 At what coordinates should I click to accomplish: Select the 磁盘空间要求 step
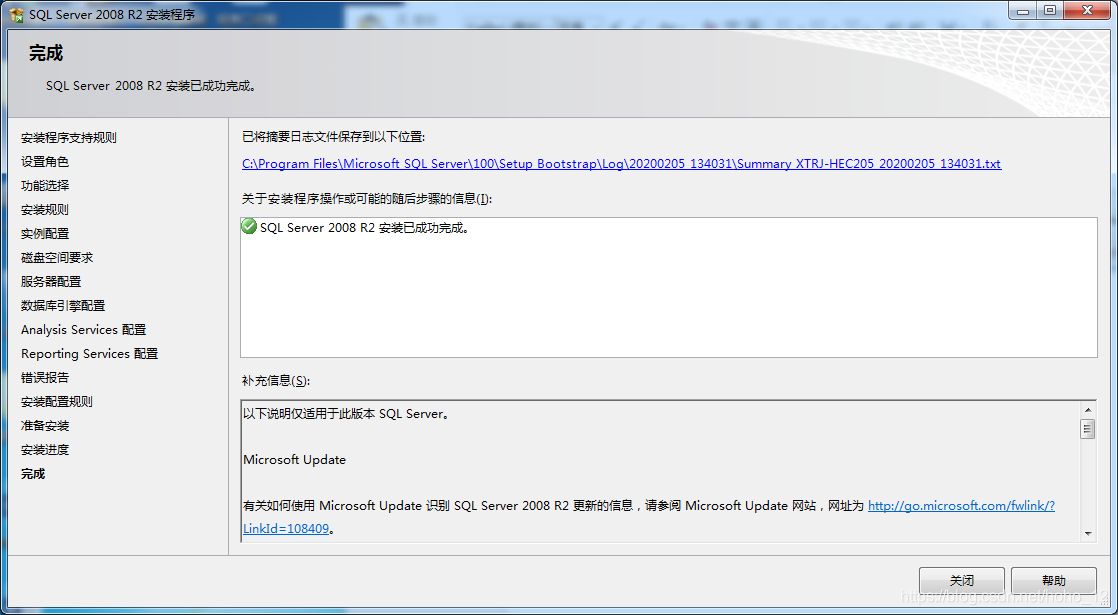(x=57, y=257)
